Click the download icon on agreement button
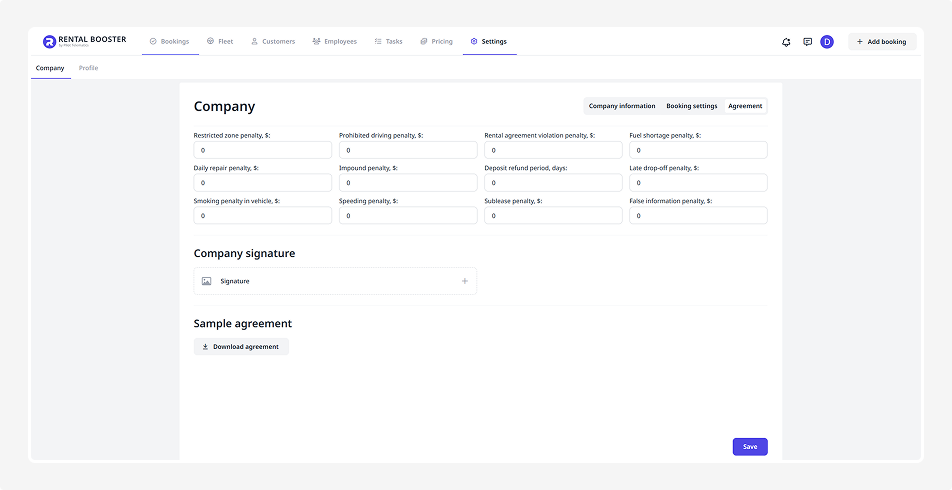 205,347
